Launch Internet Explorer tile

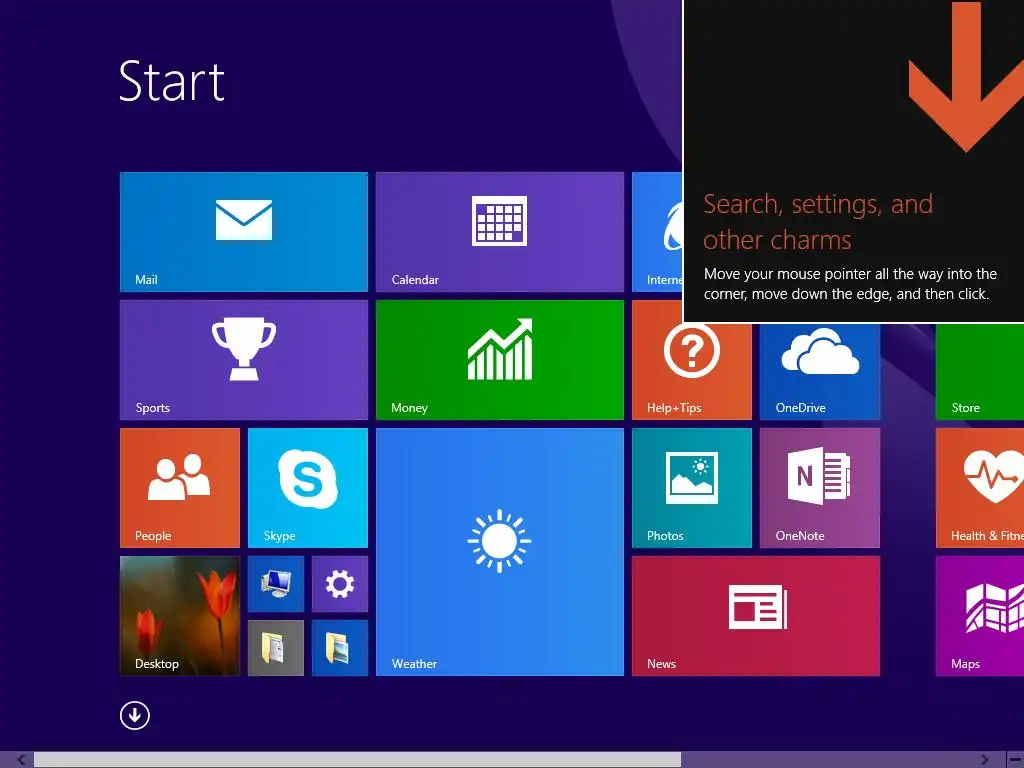[x=657, y=232]
